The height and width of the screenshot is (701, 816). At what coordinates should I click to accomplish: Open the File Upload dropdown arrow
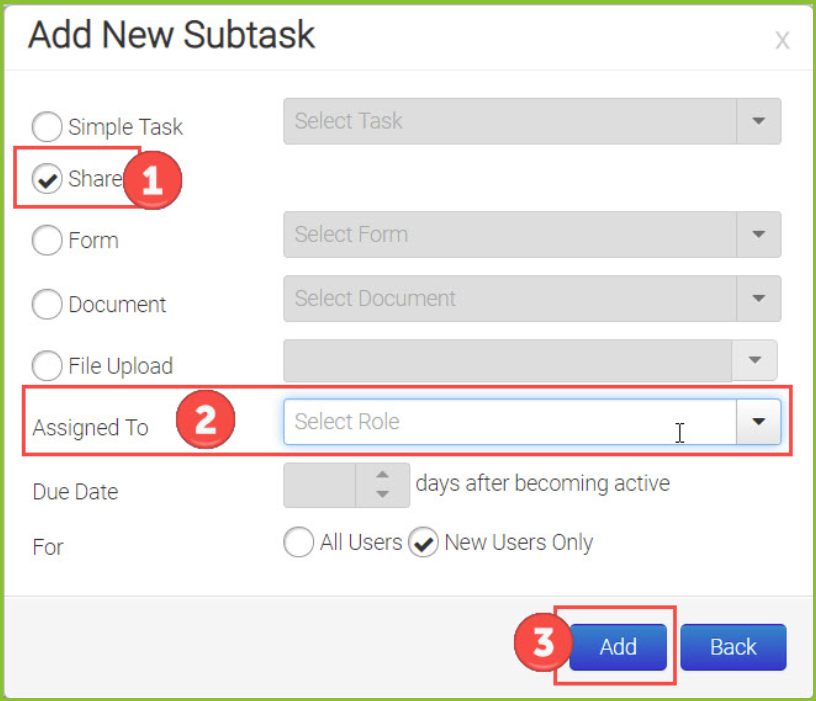pos(755,360)
